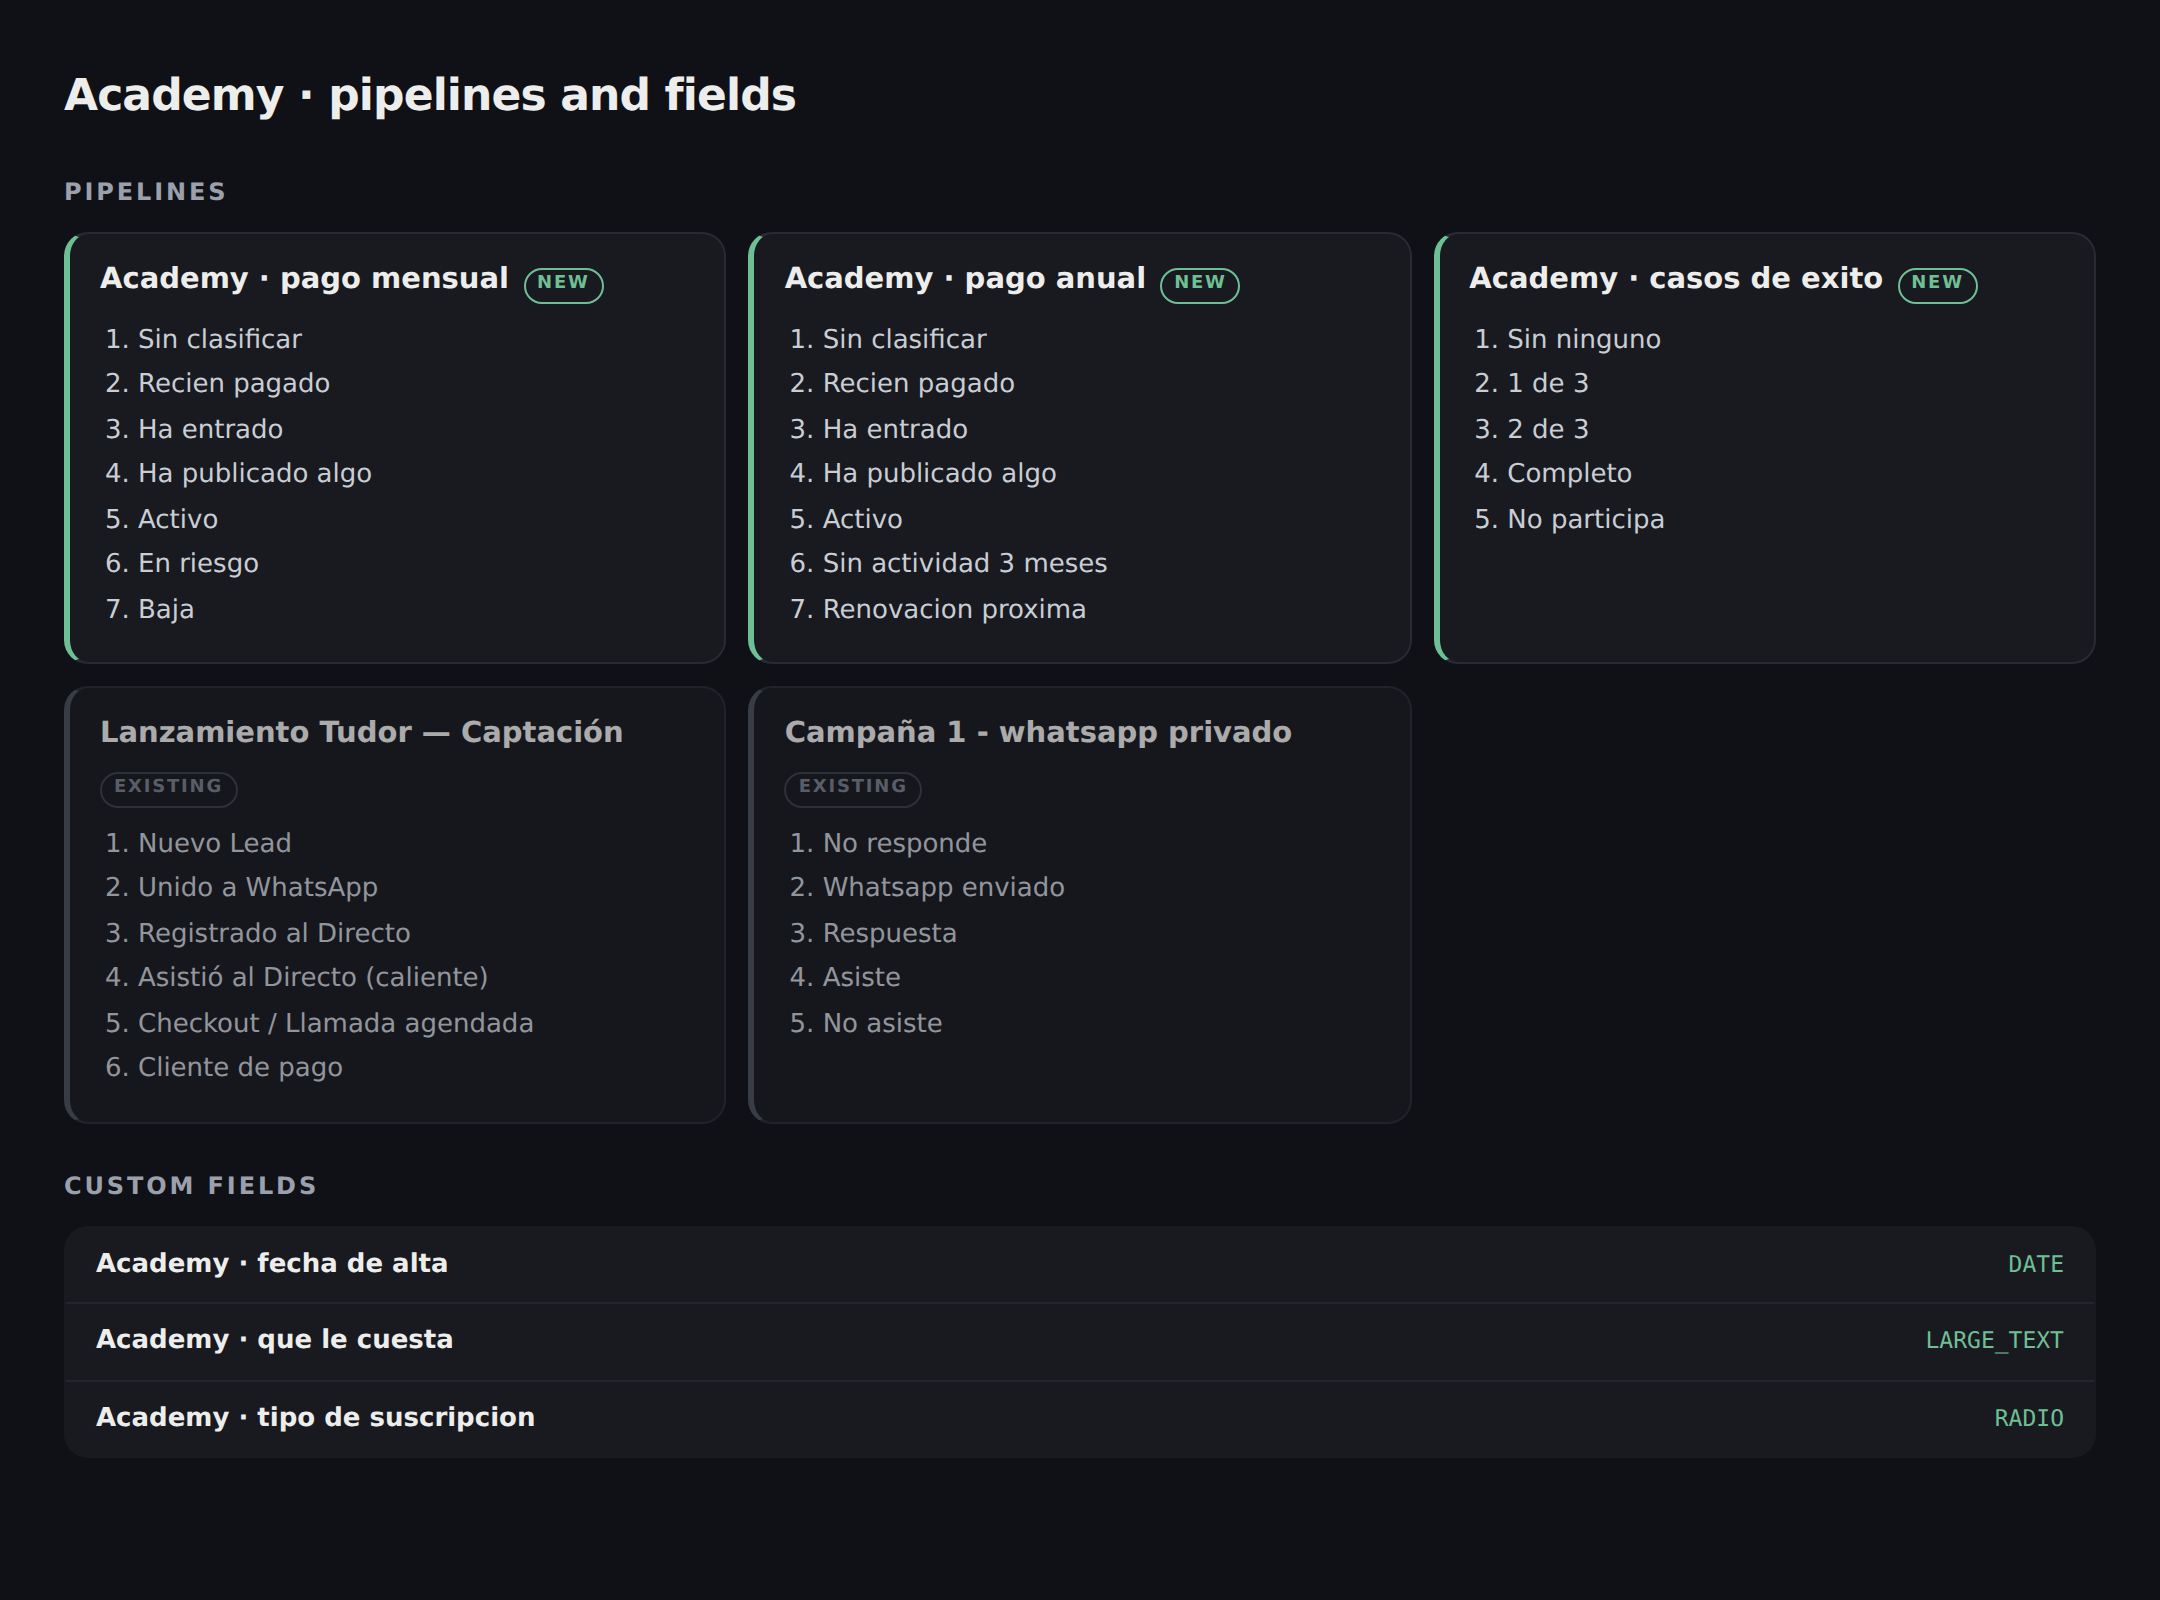Open the 'Academy · pago anual' pipeline title

pos(965,278)
